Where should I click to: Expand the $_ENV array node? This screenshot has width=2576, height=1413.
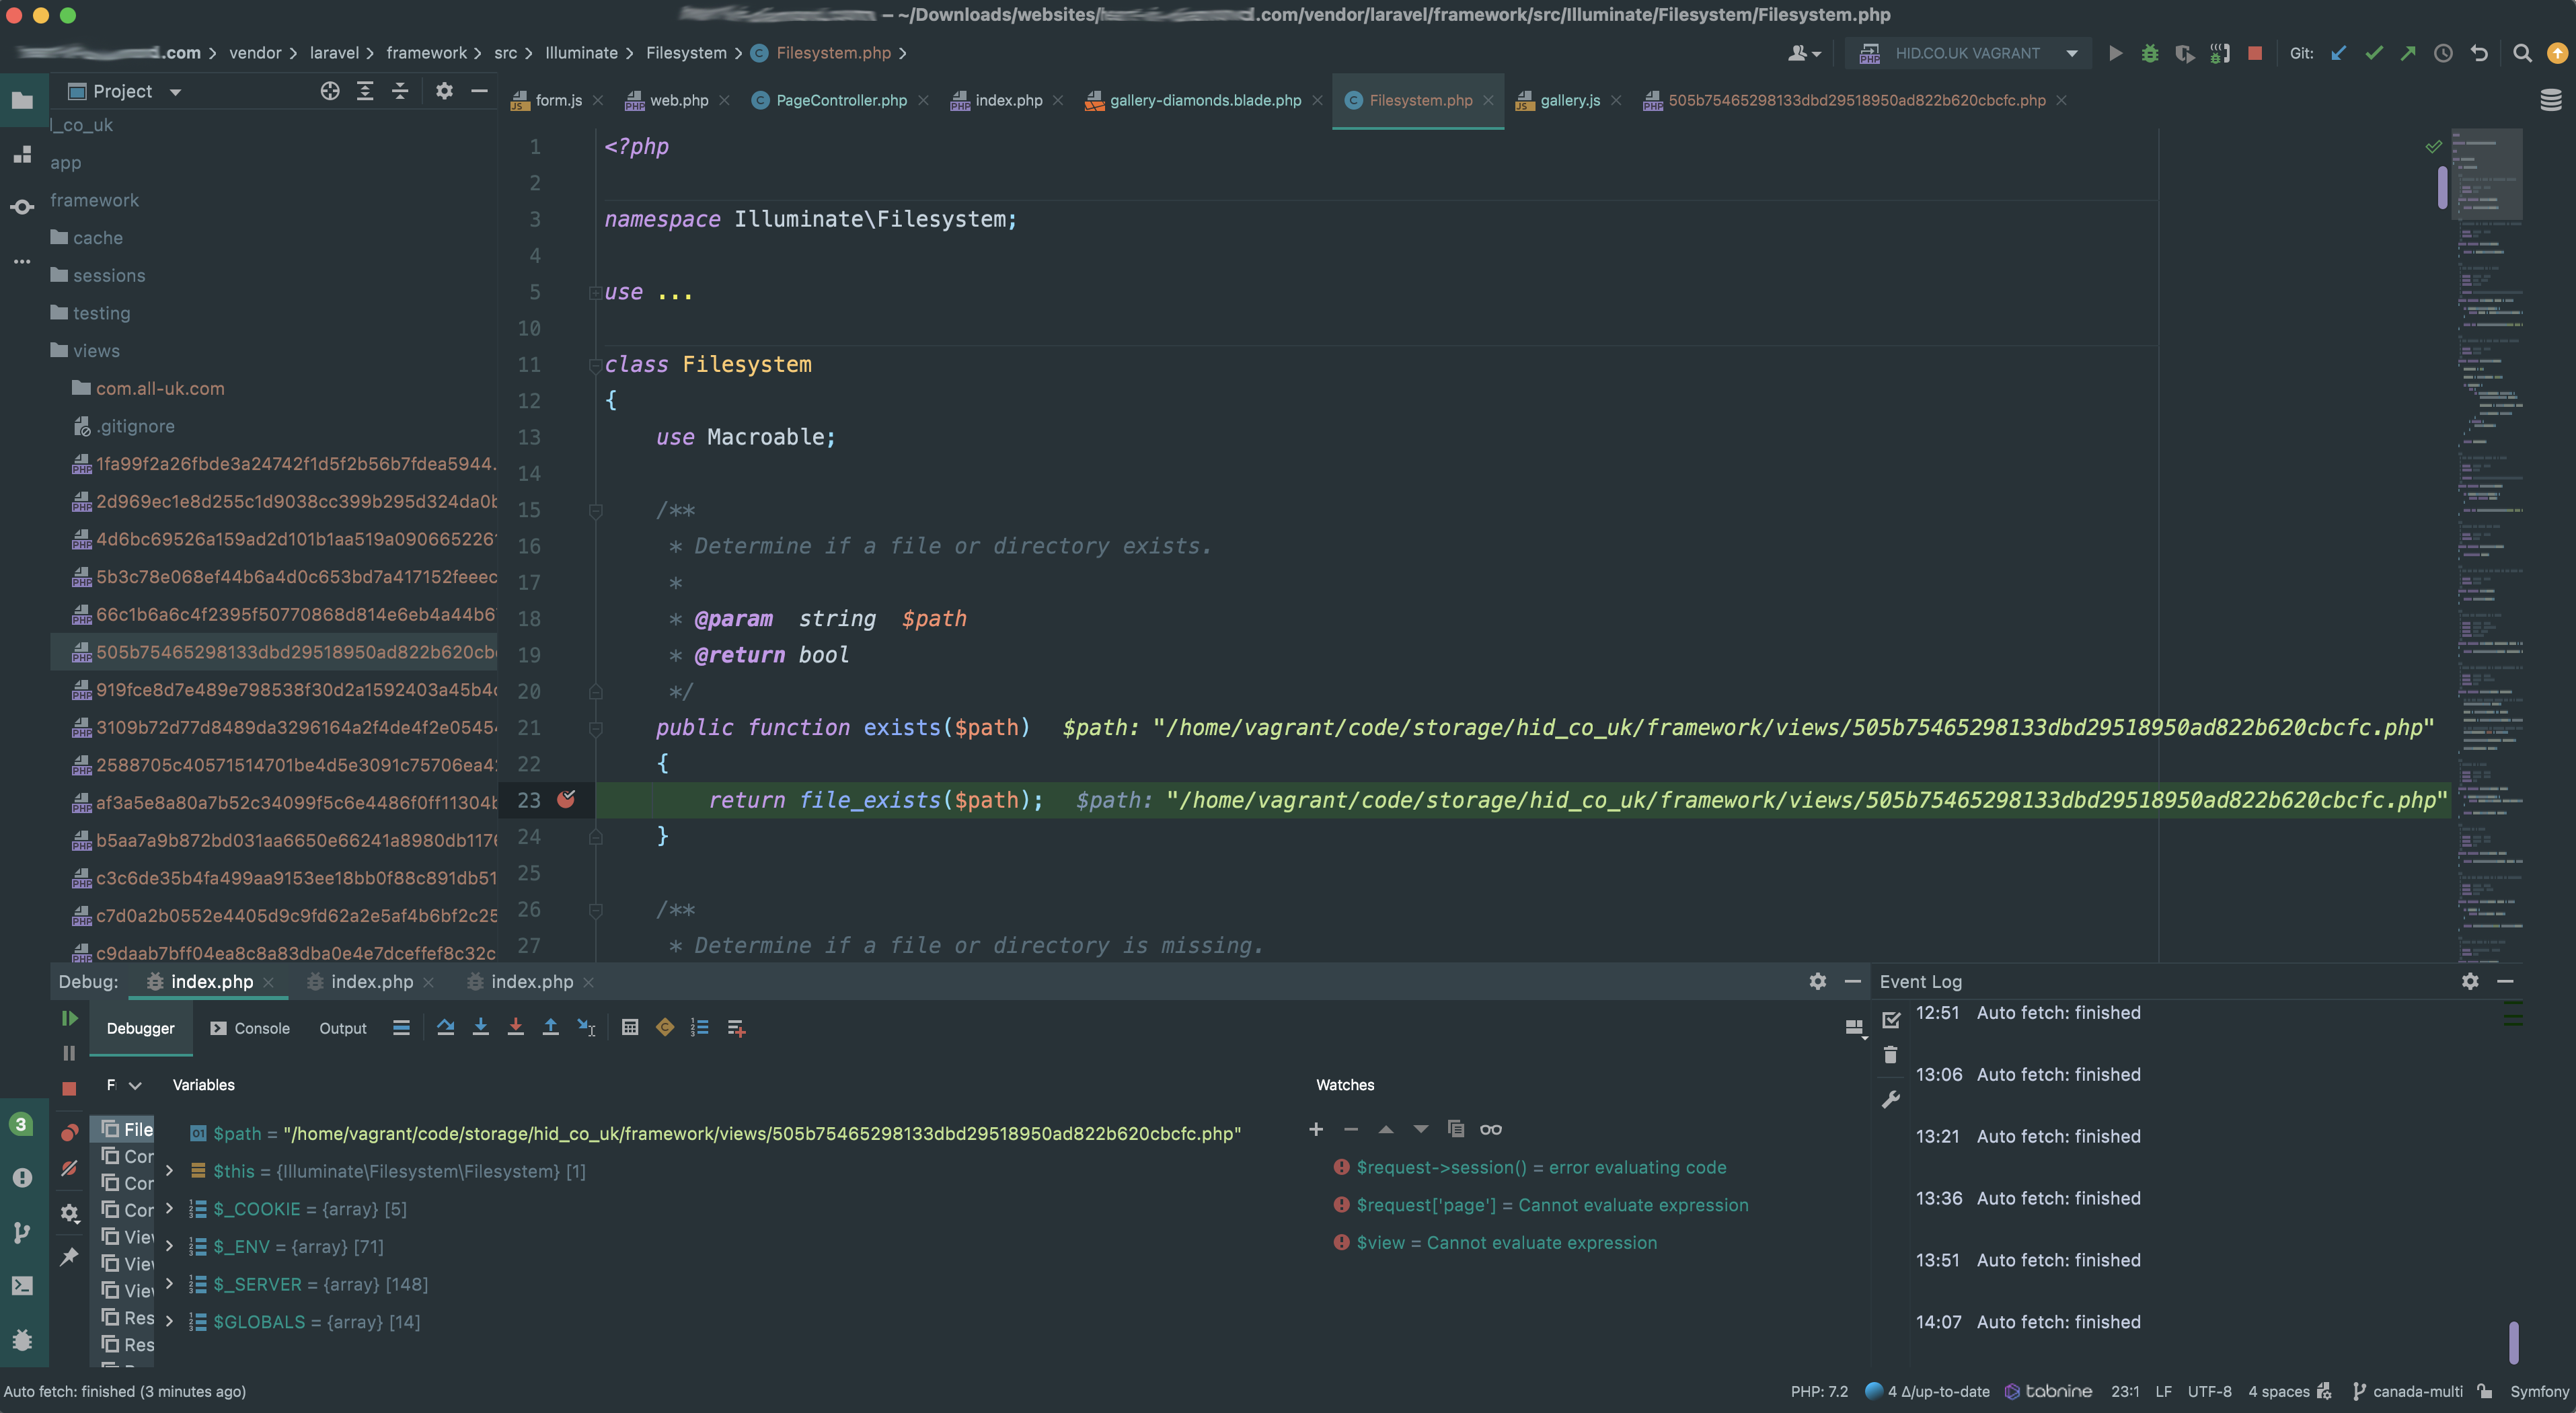[x=169, y=1246]
